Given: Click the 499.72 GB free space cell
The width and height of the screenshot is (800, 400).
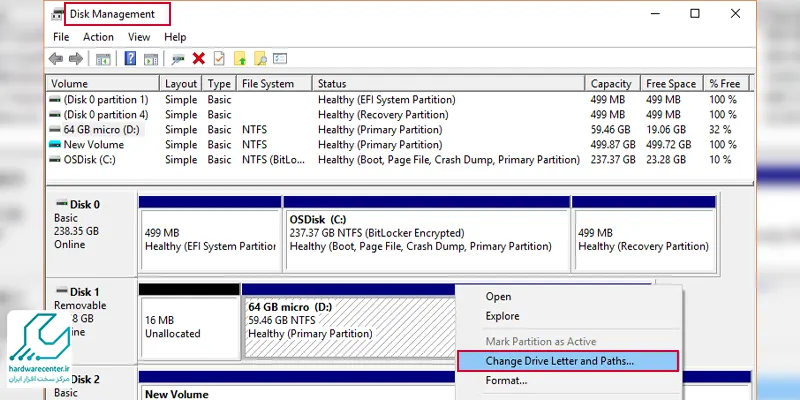Looking at the screenshot, I should (669, 145).
